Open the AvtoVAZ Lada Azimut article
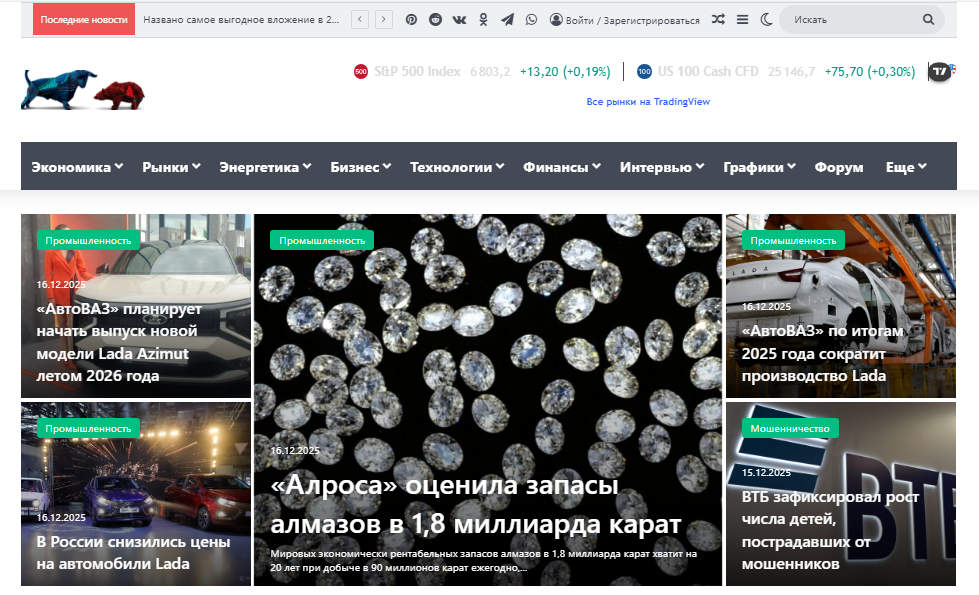 coord(119,342)
